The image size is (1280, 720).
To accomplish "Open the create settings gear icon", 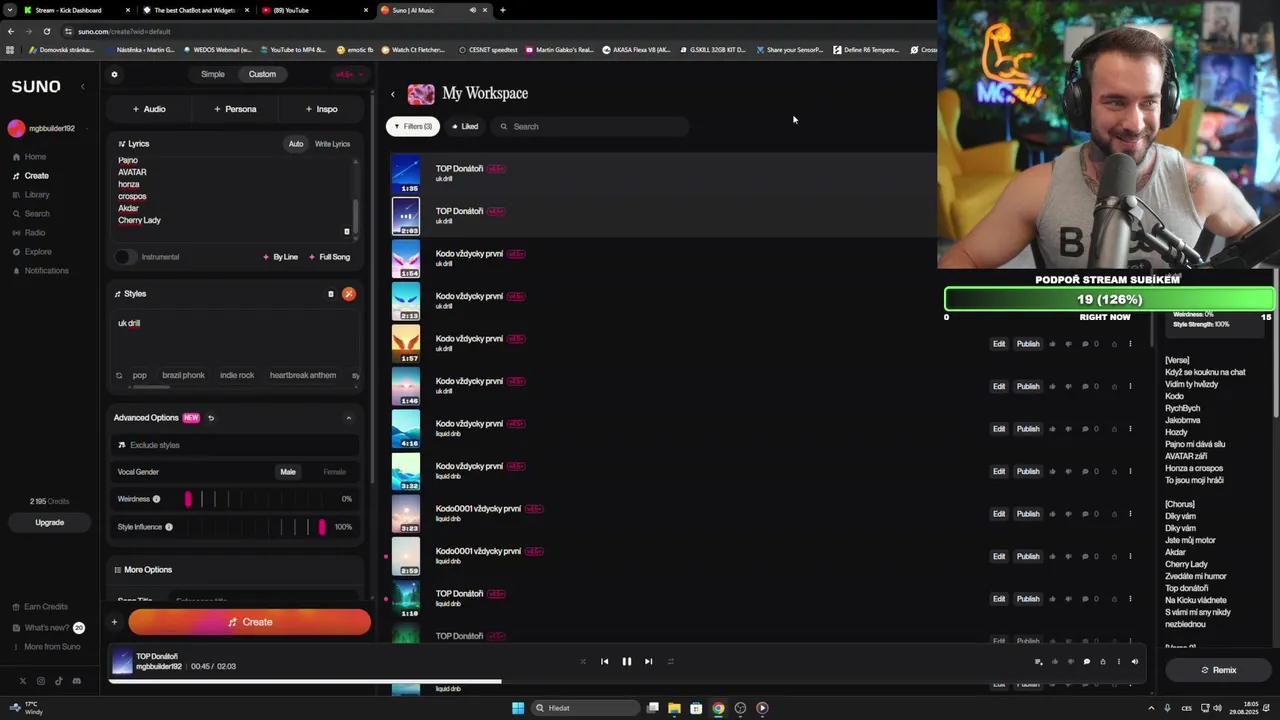I will pos(114,74).
